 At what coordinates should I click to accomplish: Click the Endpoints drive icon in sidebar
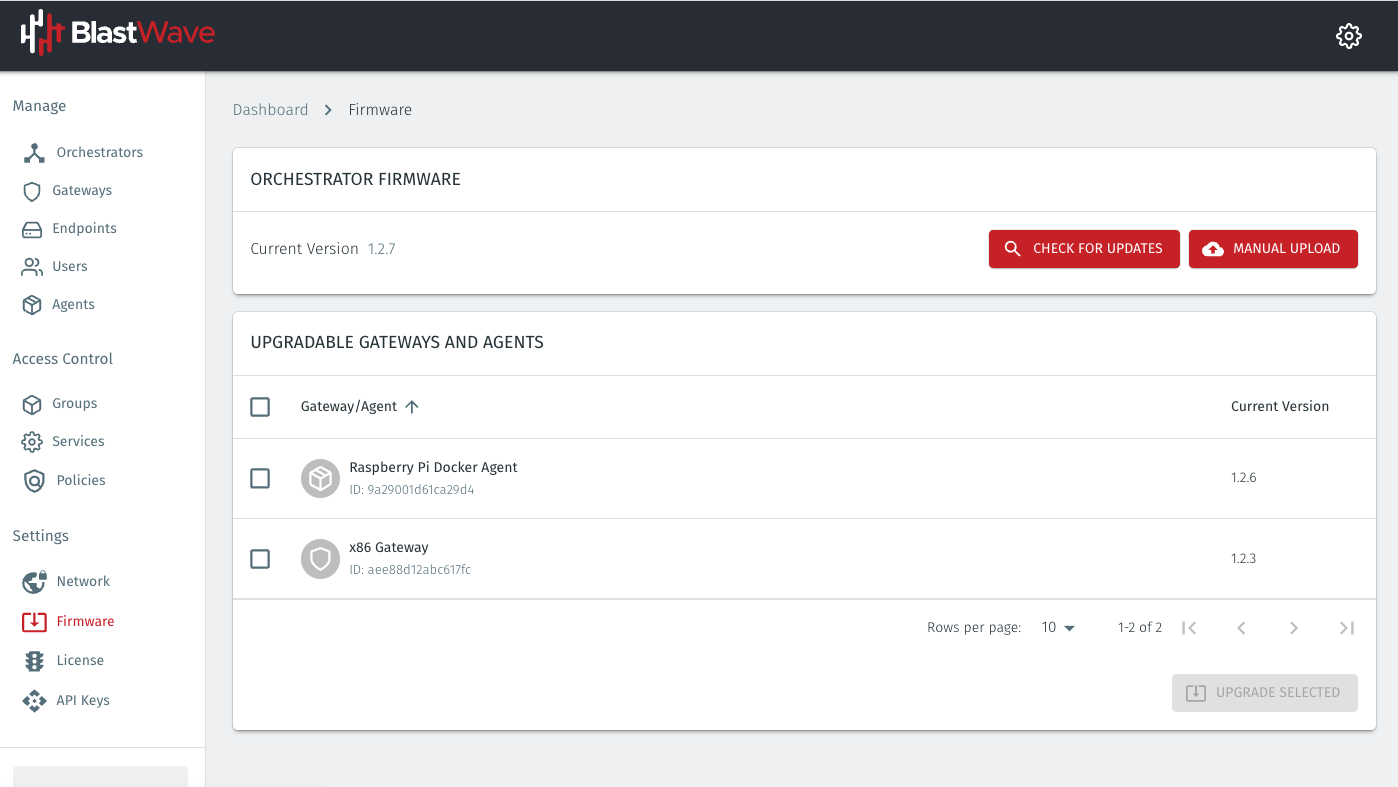click(x=32, y=229)
